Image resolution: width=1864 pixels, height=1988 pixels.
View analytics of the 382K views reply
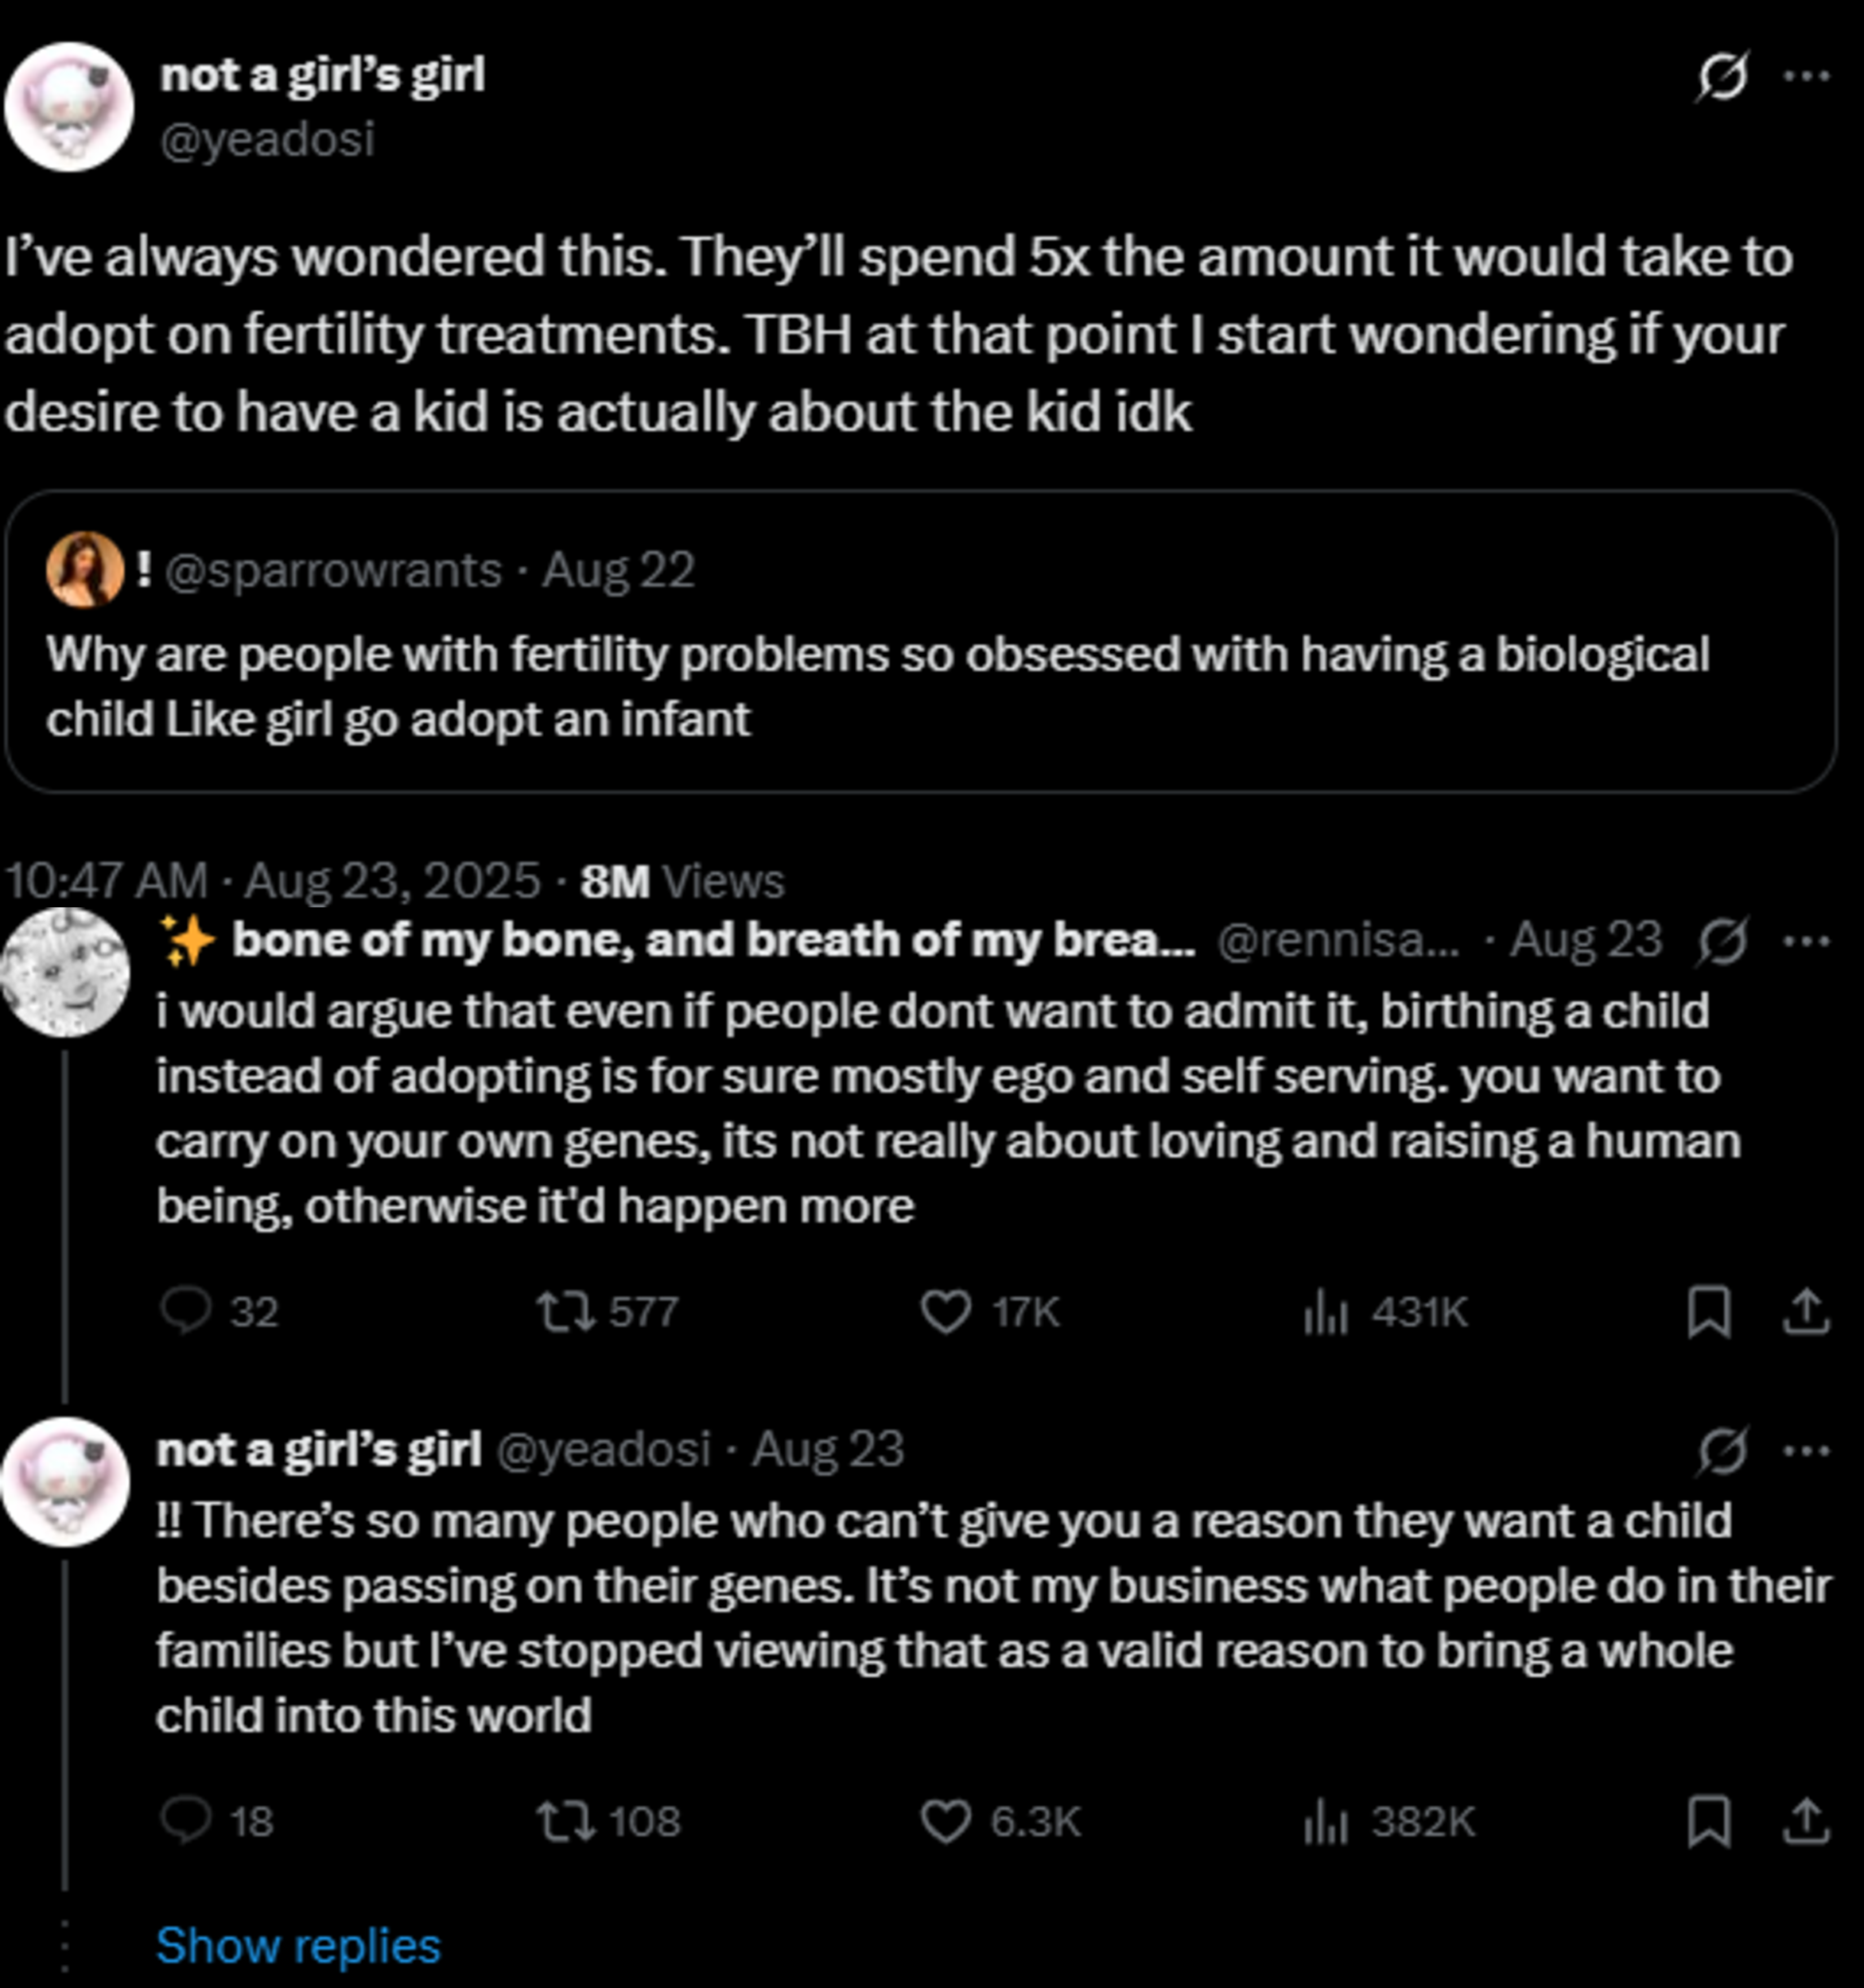pyautogui.click(x=1326, y=1821)
